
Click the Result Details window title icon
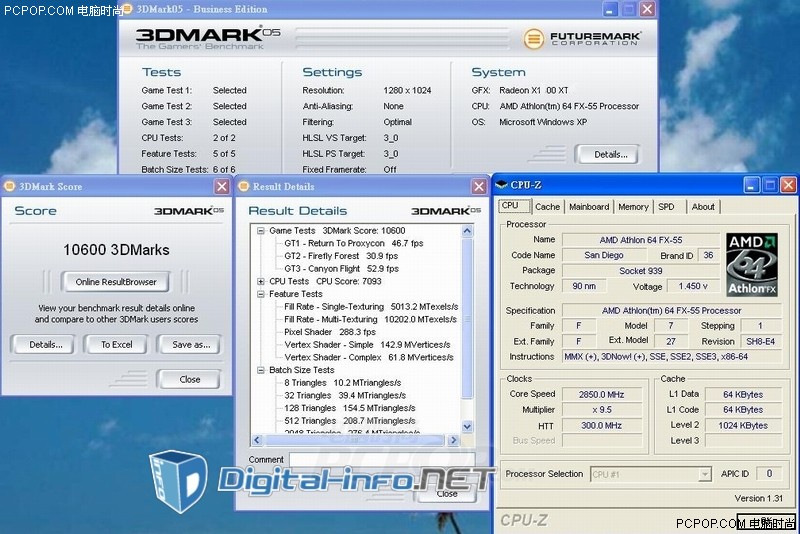click(x=244, y=186)
